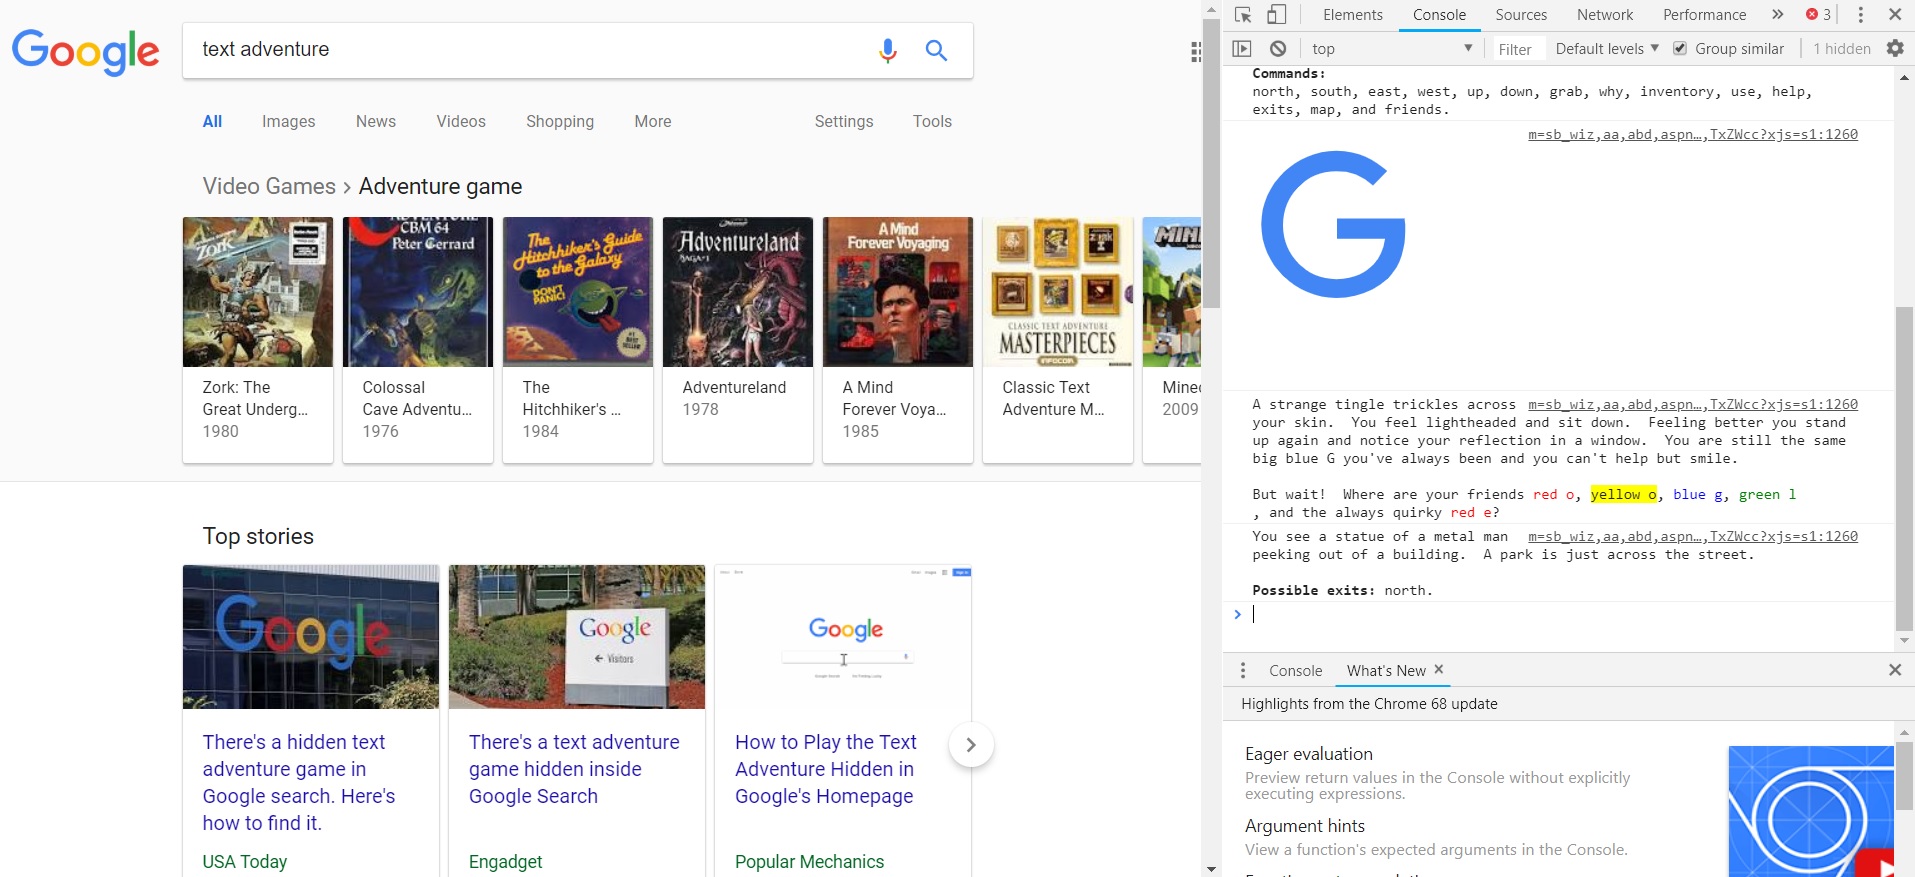Click the console command input line
Image resolution: width=1915 pixels, height=877 pixels.
coord(1570,614)
